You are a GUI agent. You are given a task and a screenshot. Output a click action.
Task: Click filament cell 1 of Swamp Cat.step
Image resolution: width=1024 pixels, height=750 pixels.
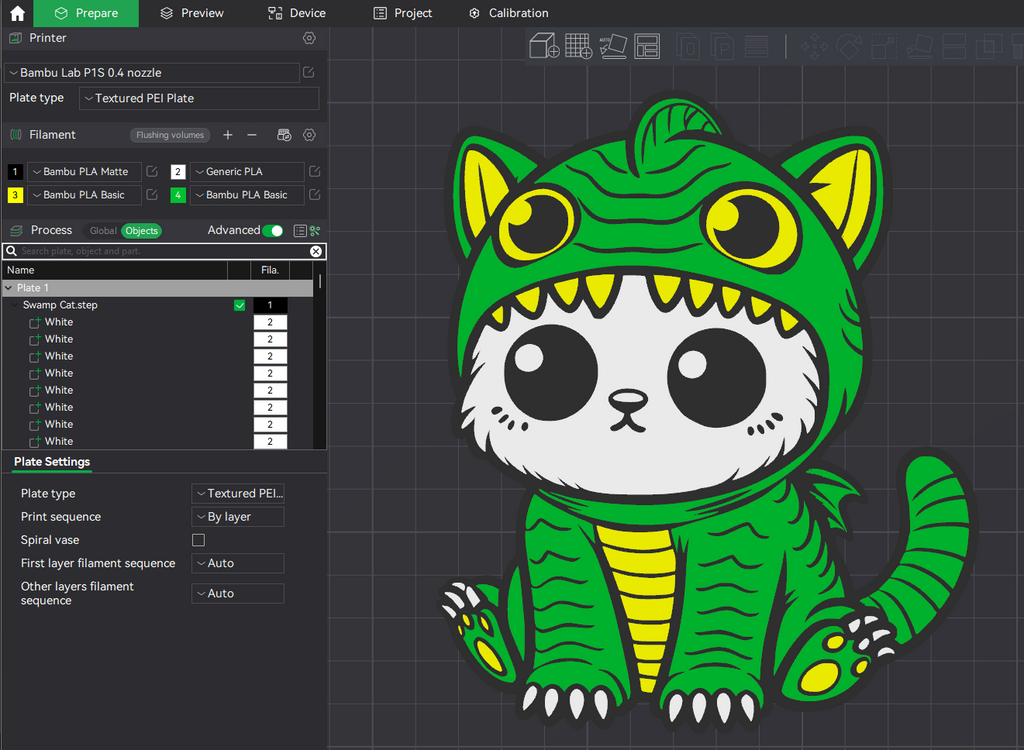[270, 305]
